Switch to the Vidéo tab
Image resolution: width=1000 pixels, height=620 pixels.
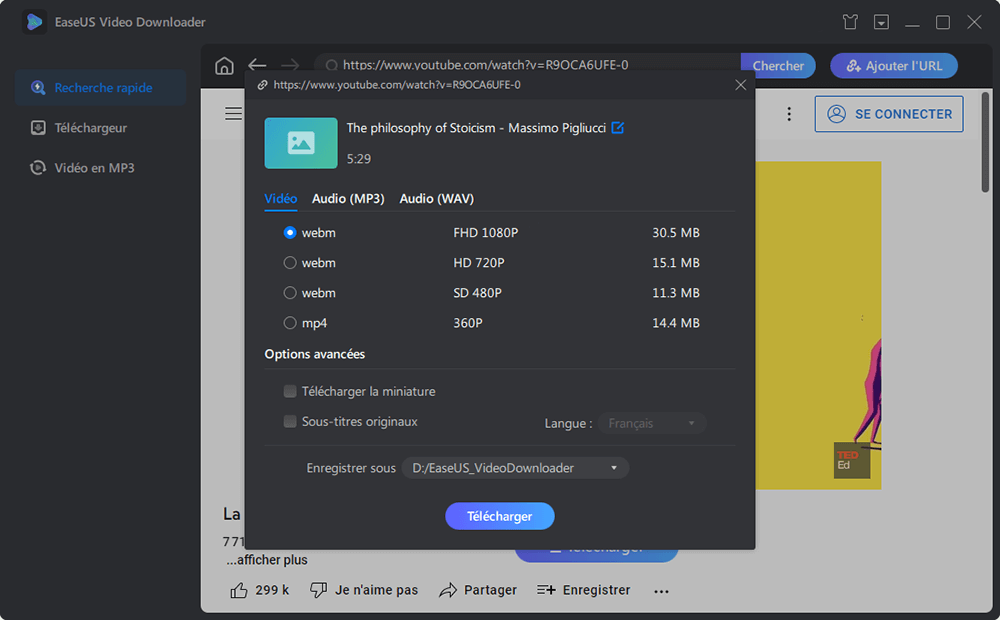[x=281, y=198]
